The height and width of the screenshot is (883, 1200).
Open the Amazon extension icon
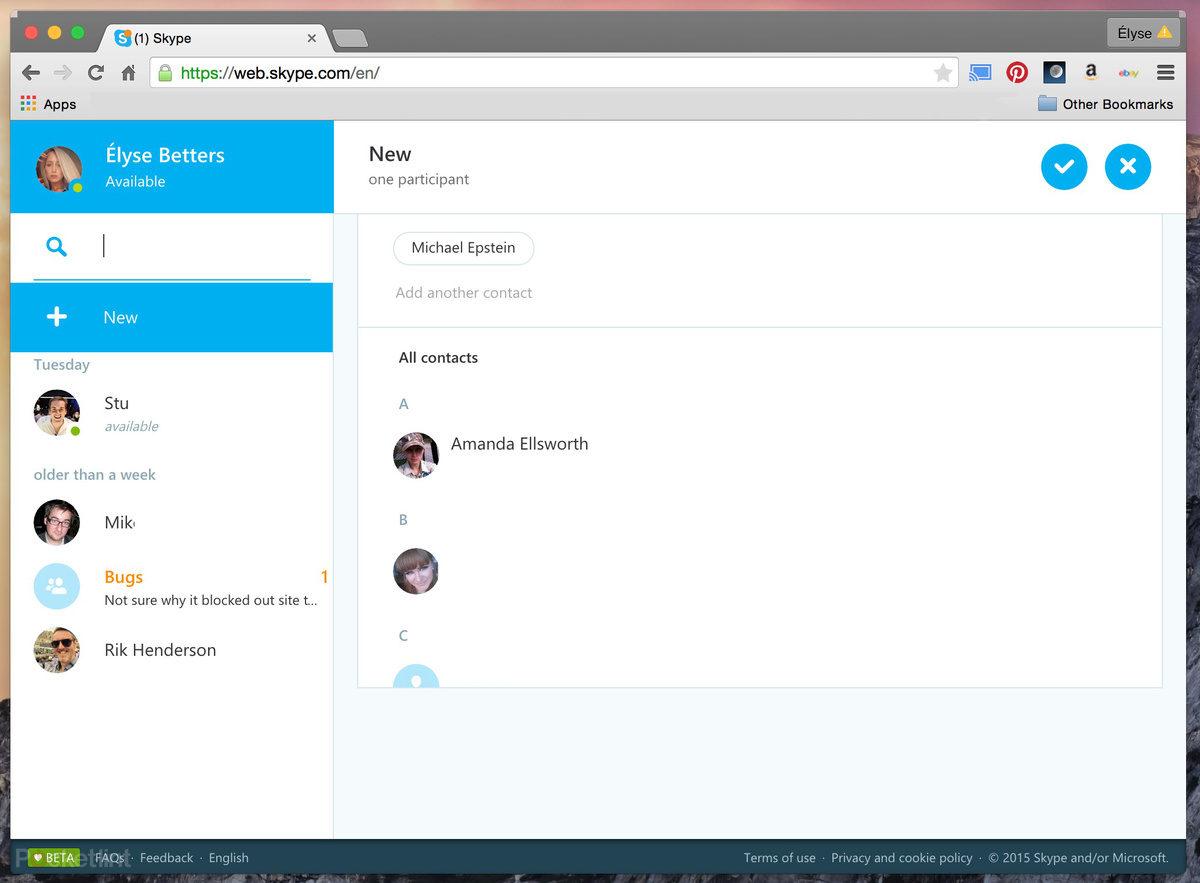1091,72
